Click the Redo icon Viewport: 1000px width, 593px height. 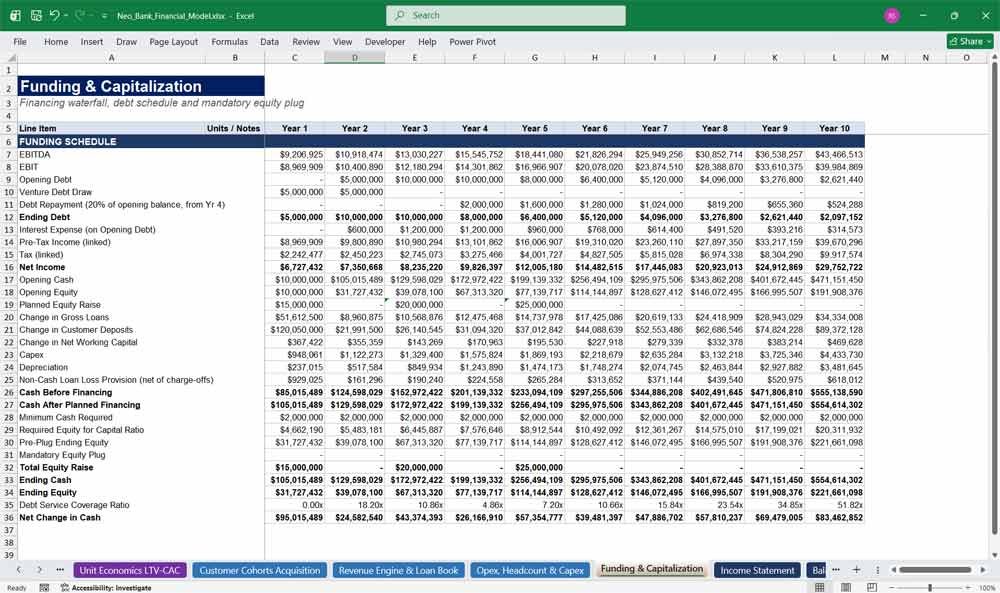(80, 15)
